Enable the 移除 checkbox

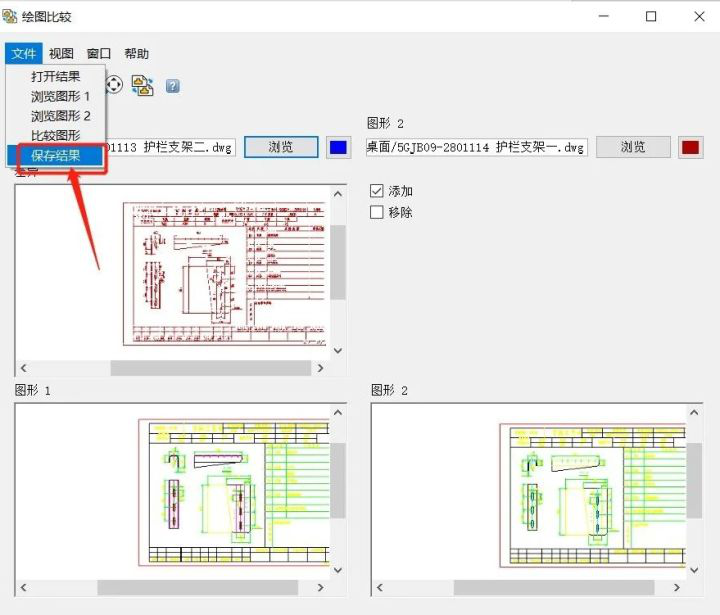pyautogui.click(x=377, y=212)
